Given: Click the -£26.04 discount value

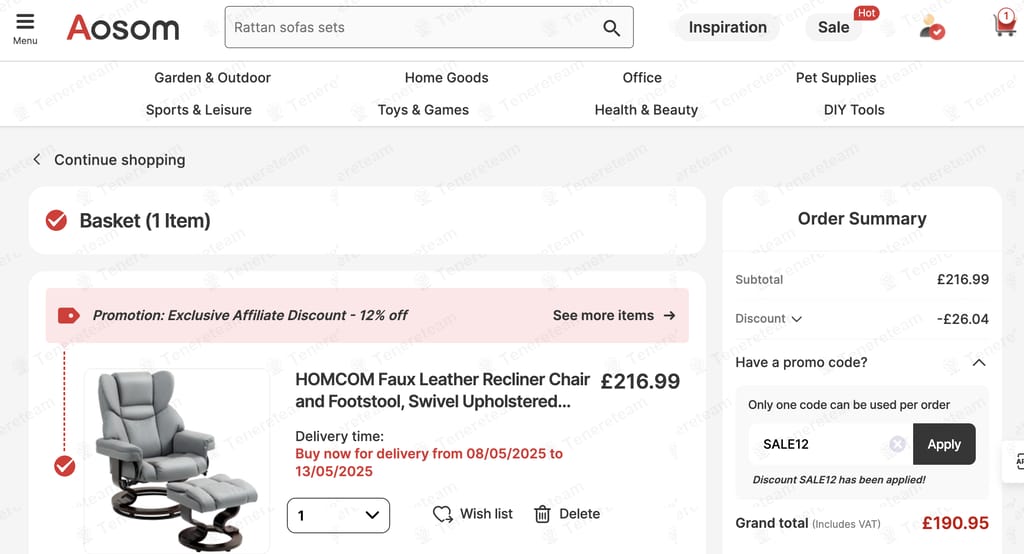Looking at the screenshot, I should [x=963, y=319].
